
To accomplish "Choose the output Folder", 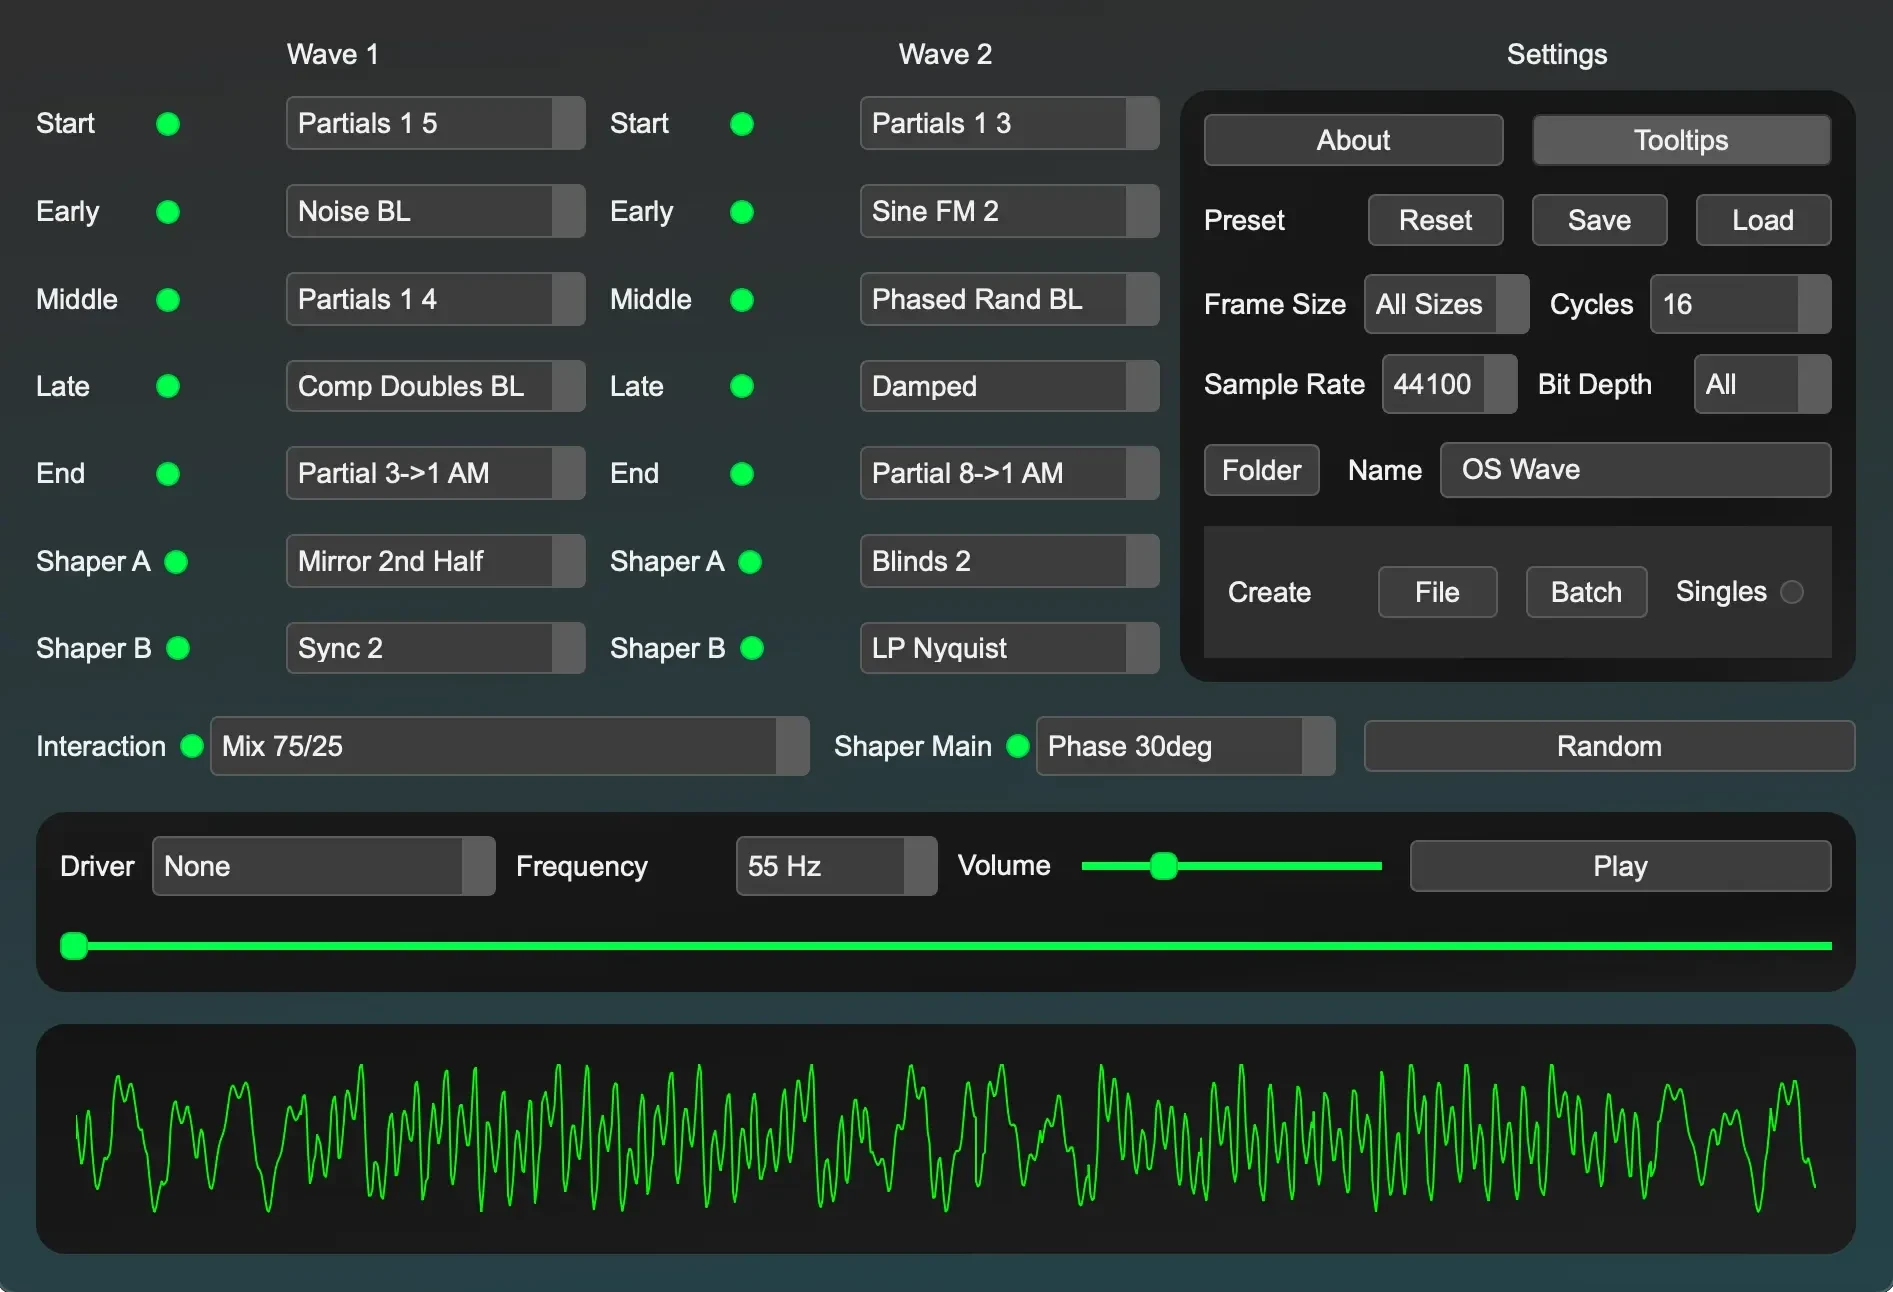I will [x=1261, y=470].
